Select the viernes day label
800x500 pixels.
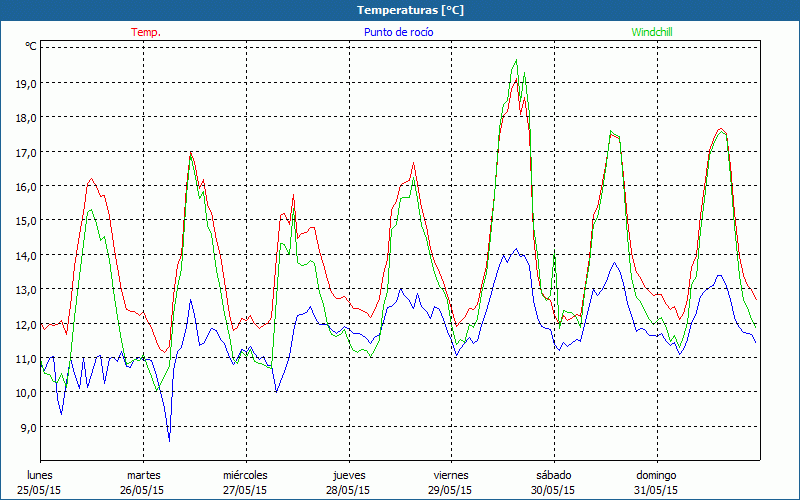click(x=451, y=475)
